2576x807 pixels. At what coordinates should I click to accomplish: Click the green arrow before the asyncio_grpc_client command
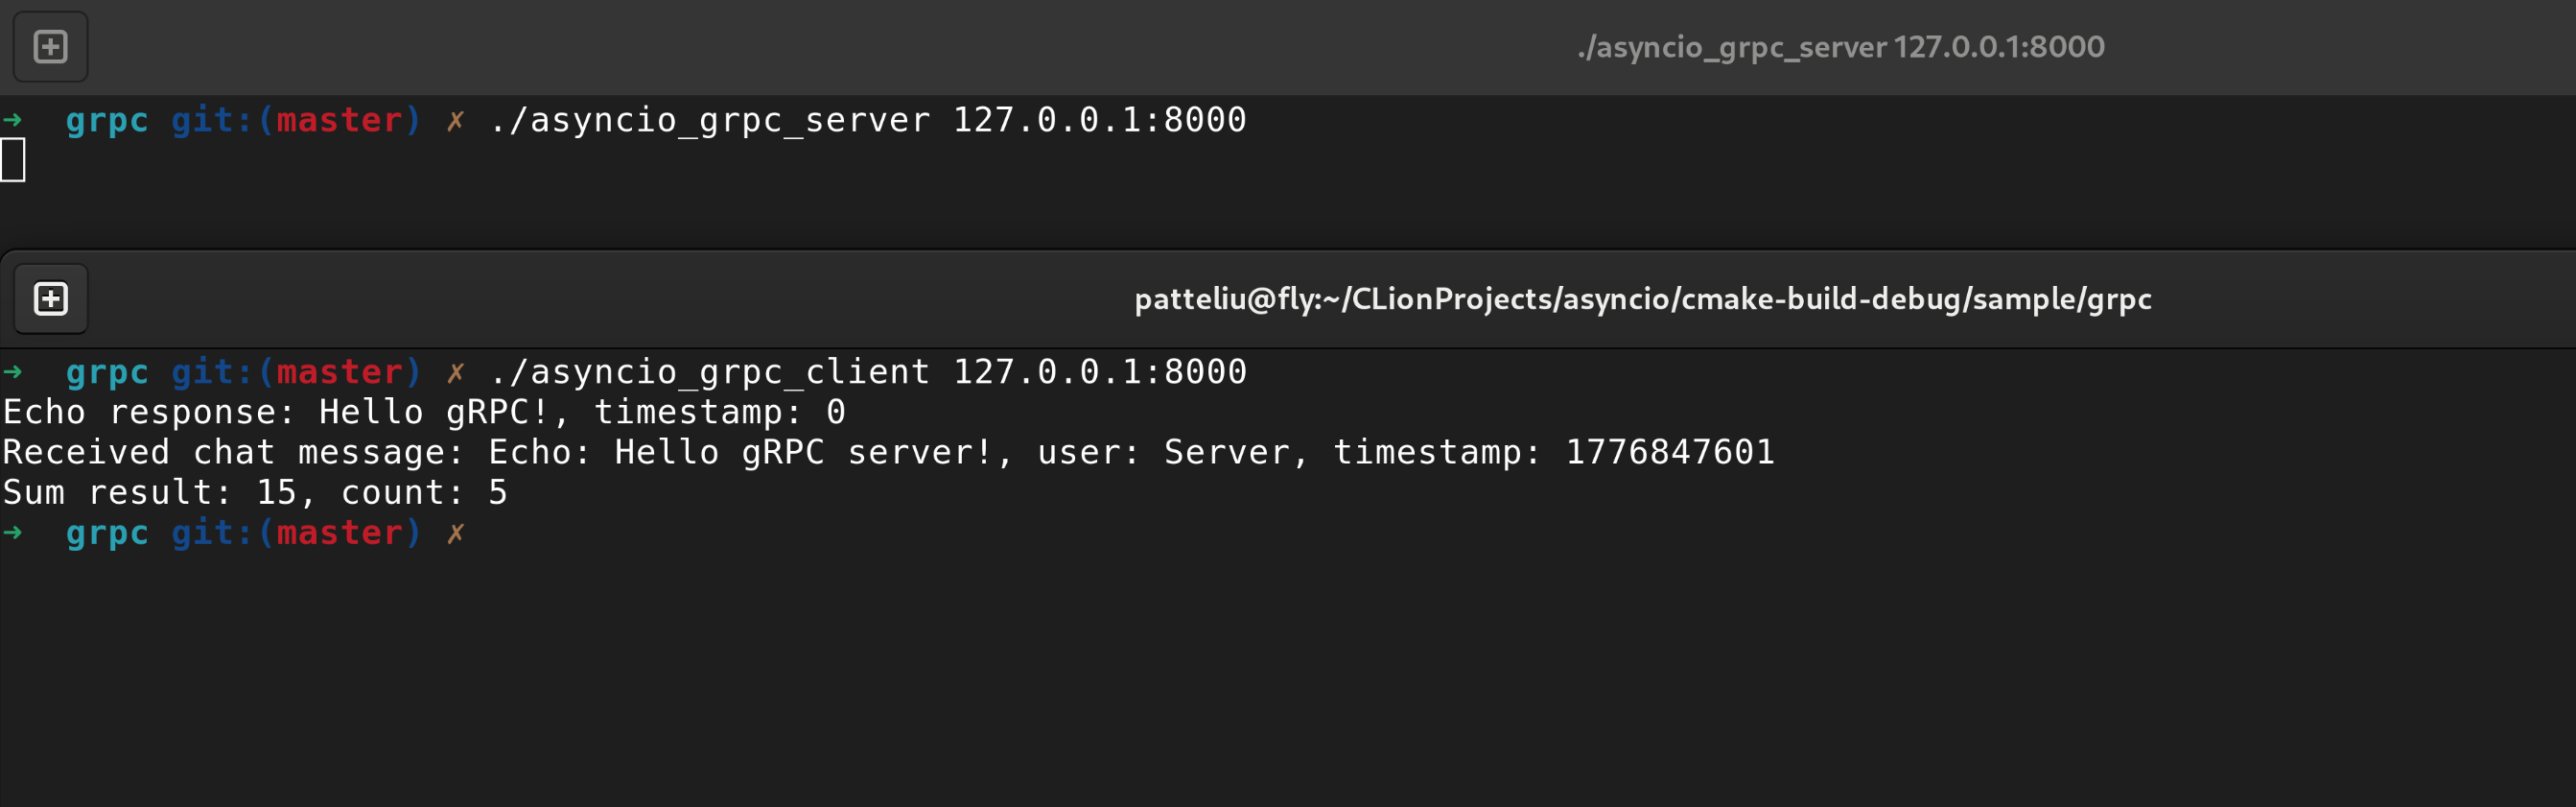pyautogui.click(x=13, y=372)
